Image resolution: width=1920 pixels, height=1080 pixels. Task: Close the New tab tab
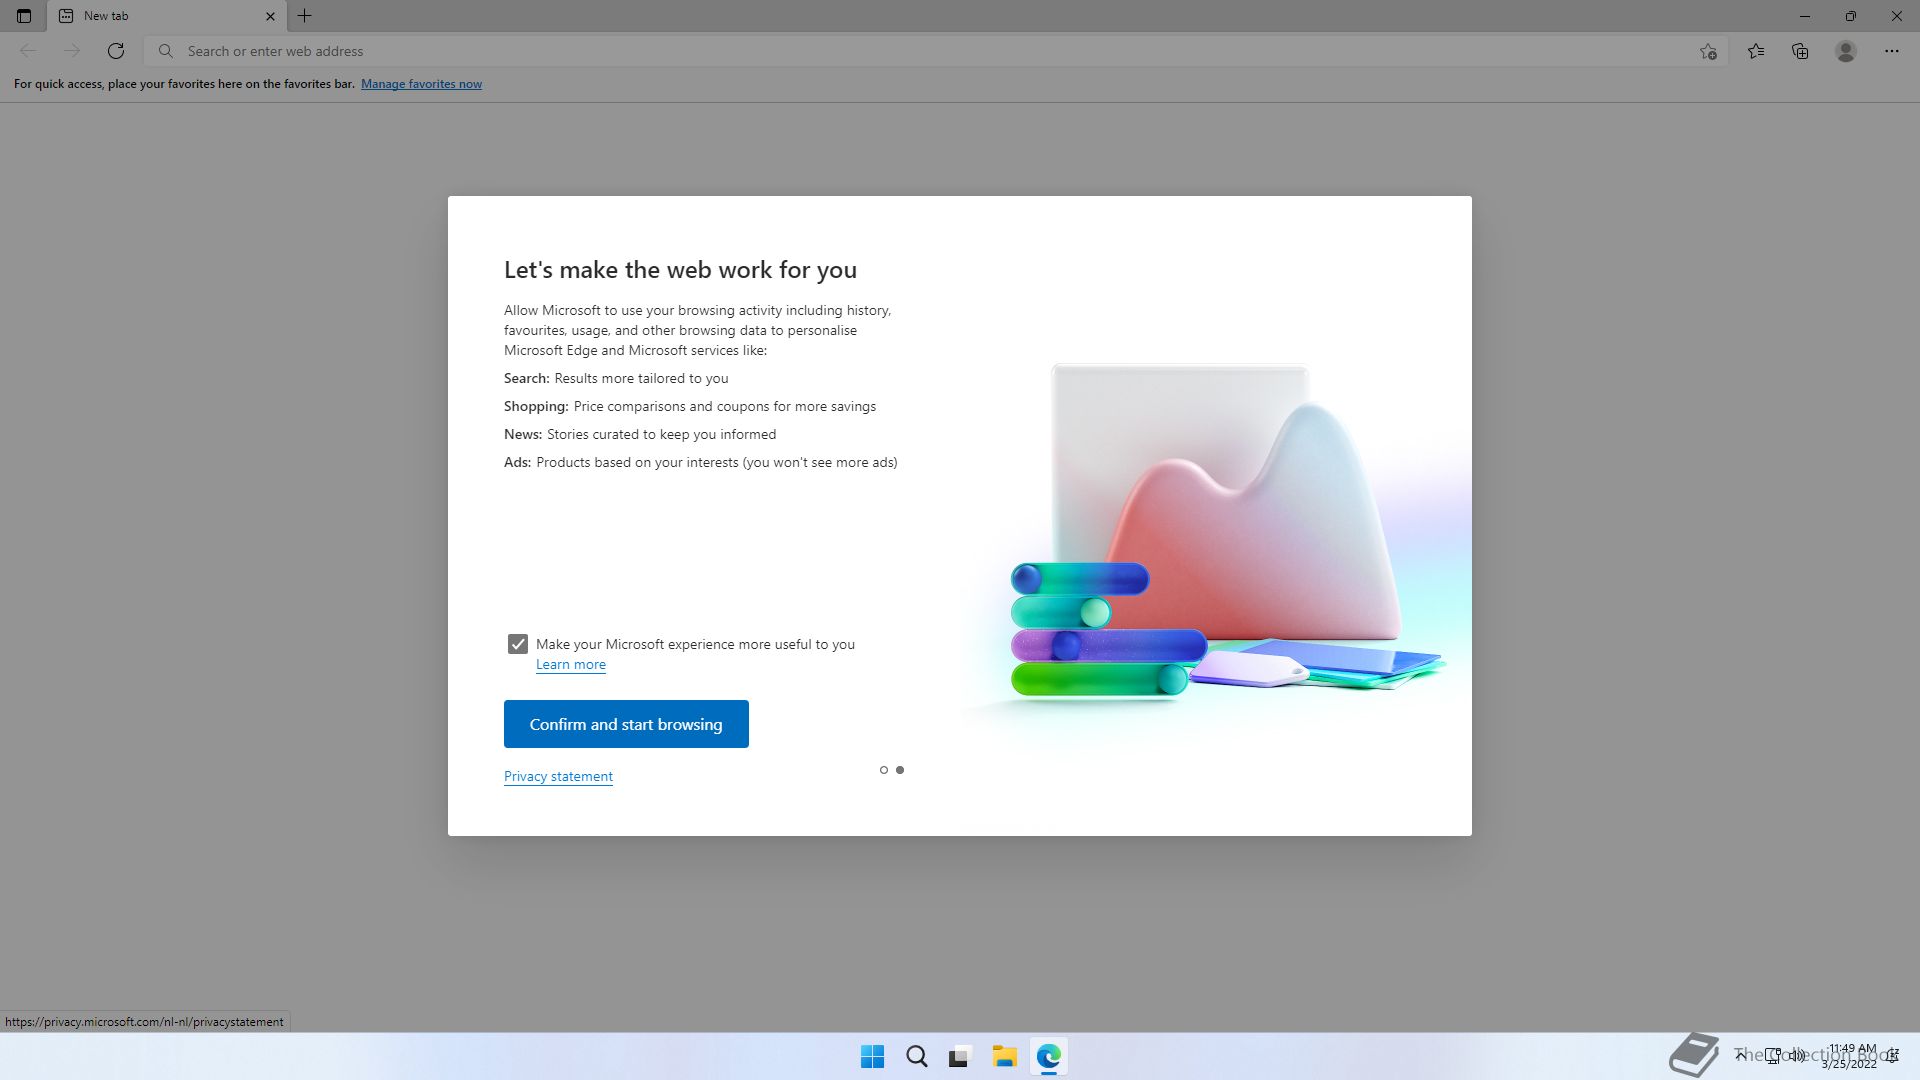click(x=270, y=16)
